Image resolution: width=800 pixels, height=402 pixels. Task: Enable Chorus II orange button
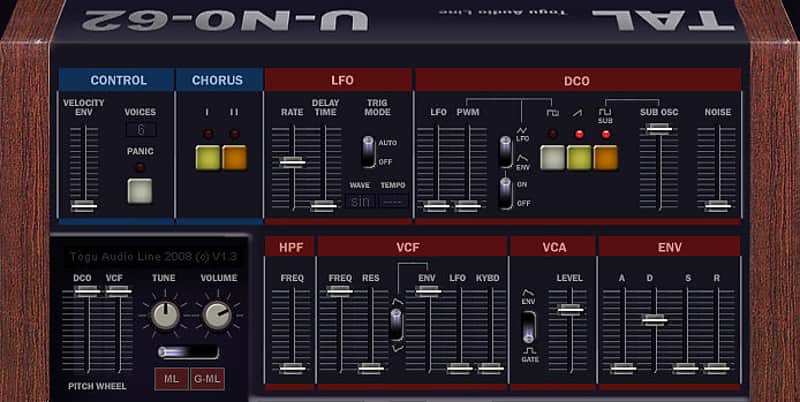[x=235, y=158]
